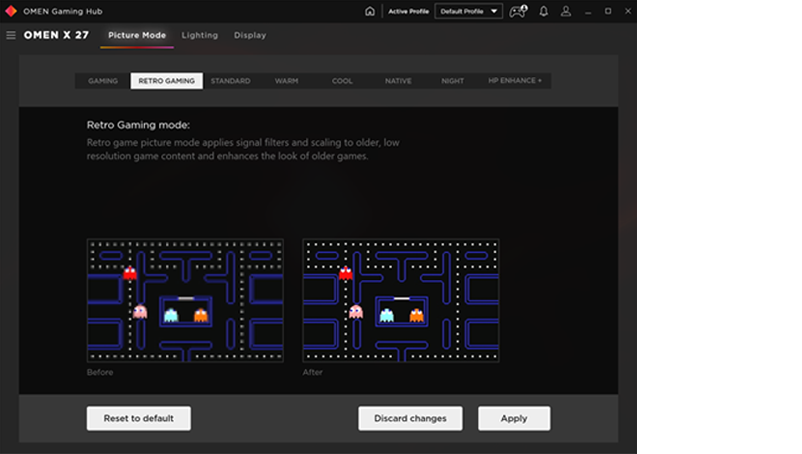
Task: Maximize the OMEN Gaming Hub window
Action: (x=608, y=11)
